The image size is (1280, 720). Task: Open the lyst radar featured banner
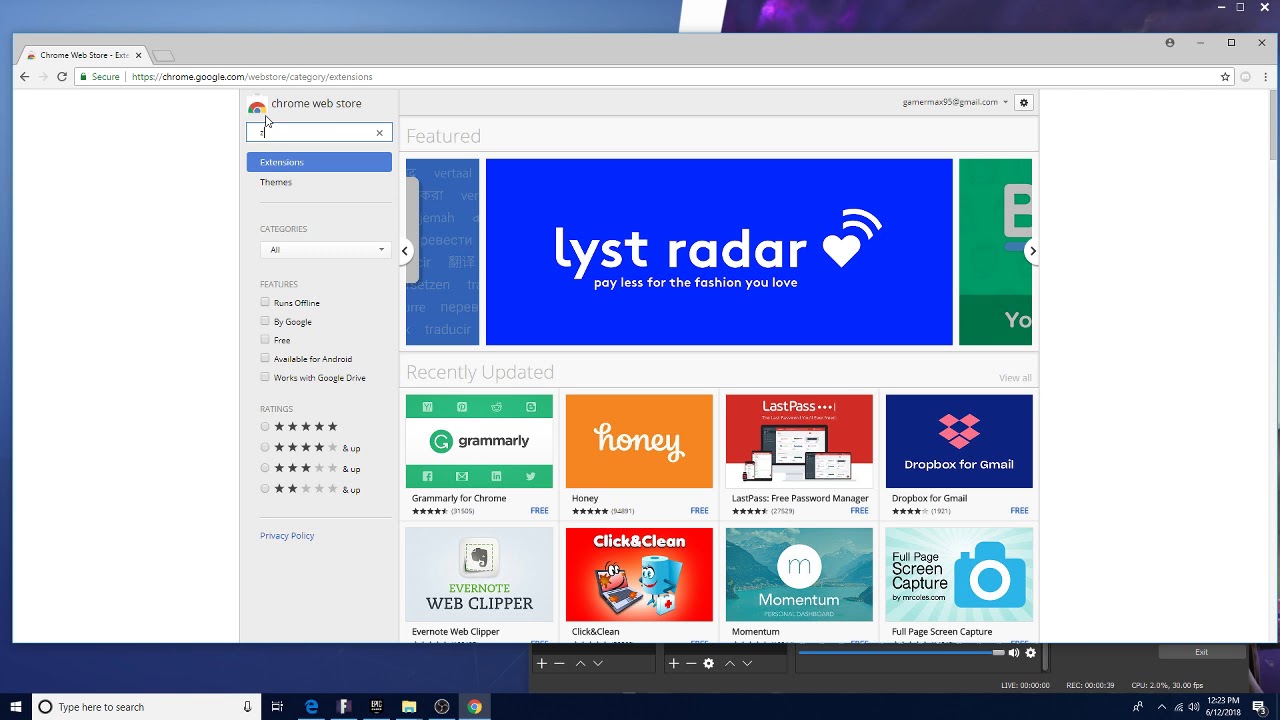click(x=719, y=252)
